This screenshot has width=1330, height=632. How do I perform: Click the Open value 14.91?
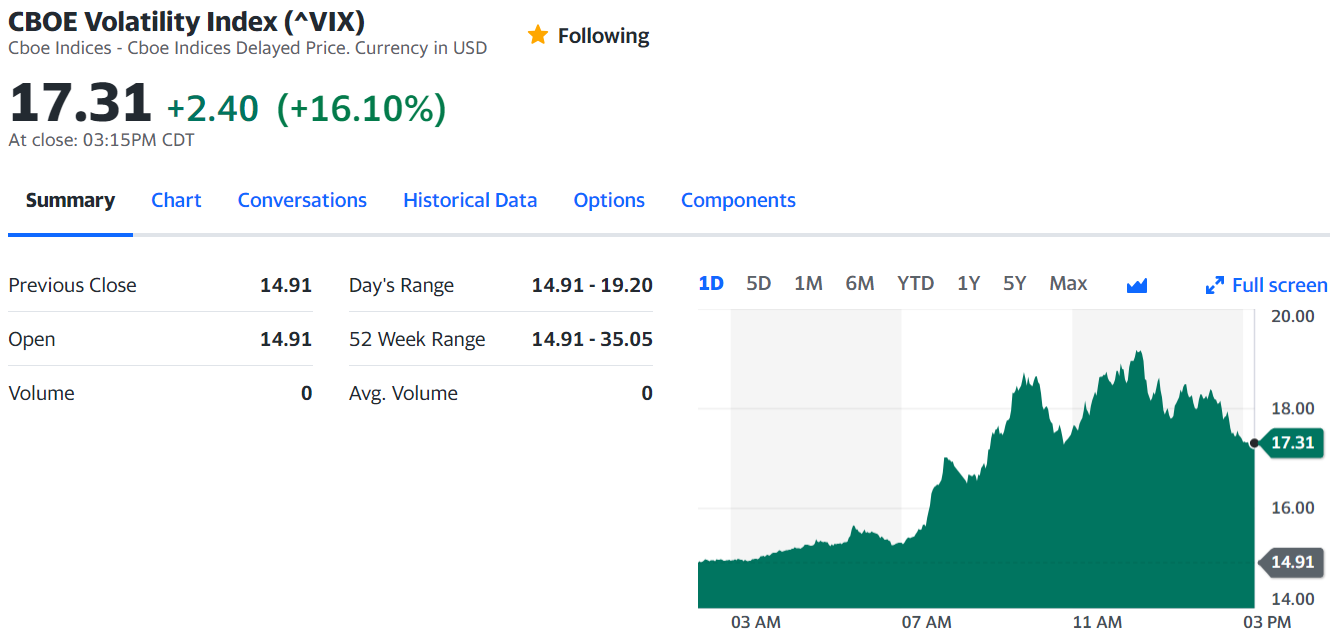pos(286,339)
